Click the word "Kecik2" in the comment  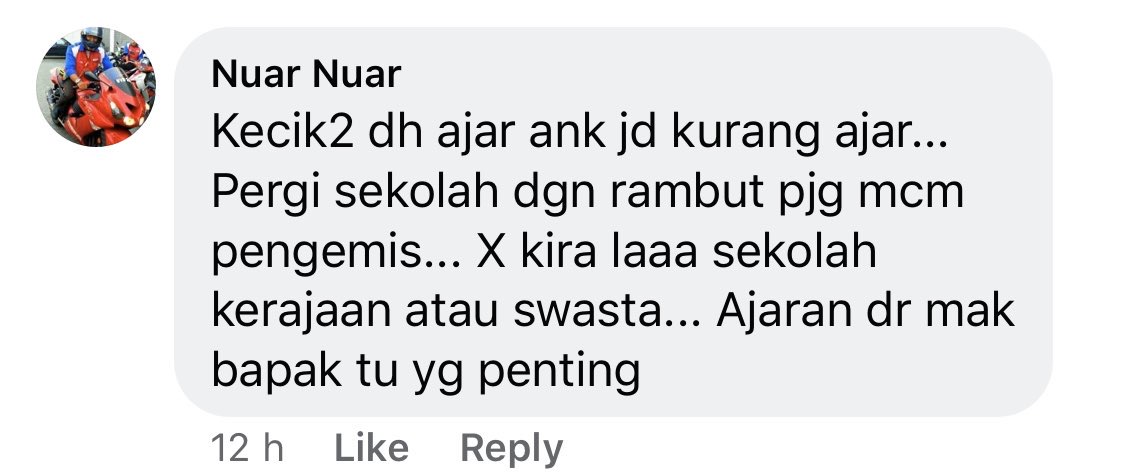point(283,133)
